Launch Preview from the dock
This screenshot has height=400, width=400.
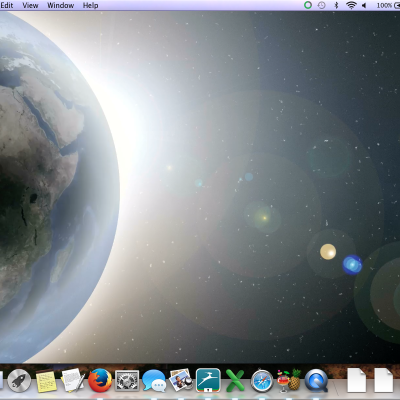(181, 380)
